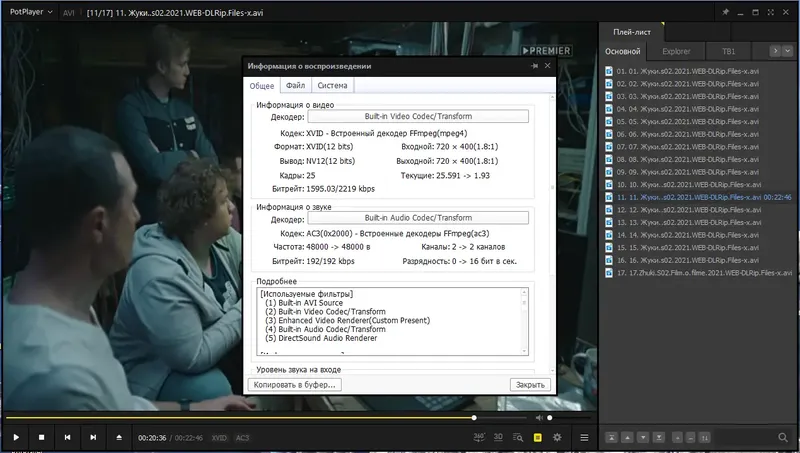Pin the playback information dialog
Screen dimensions: 800x453
534,66
